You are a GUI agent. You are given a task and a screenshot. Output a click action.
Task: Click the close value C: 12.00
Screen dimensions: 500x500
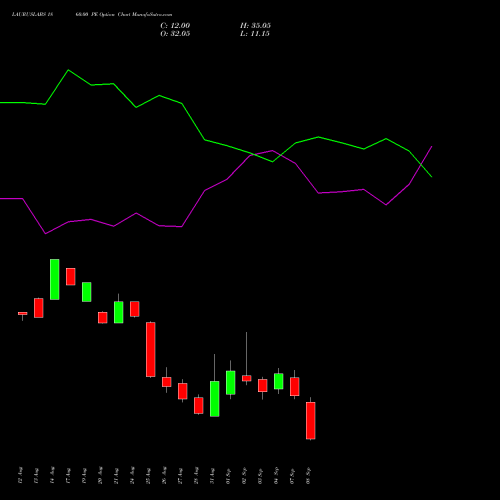pyautogui.click(x=175, y=26)
